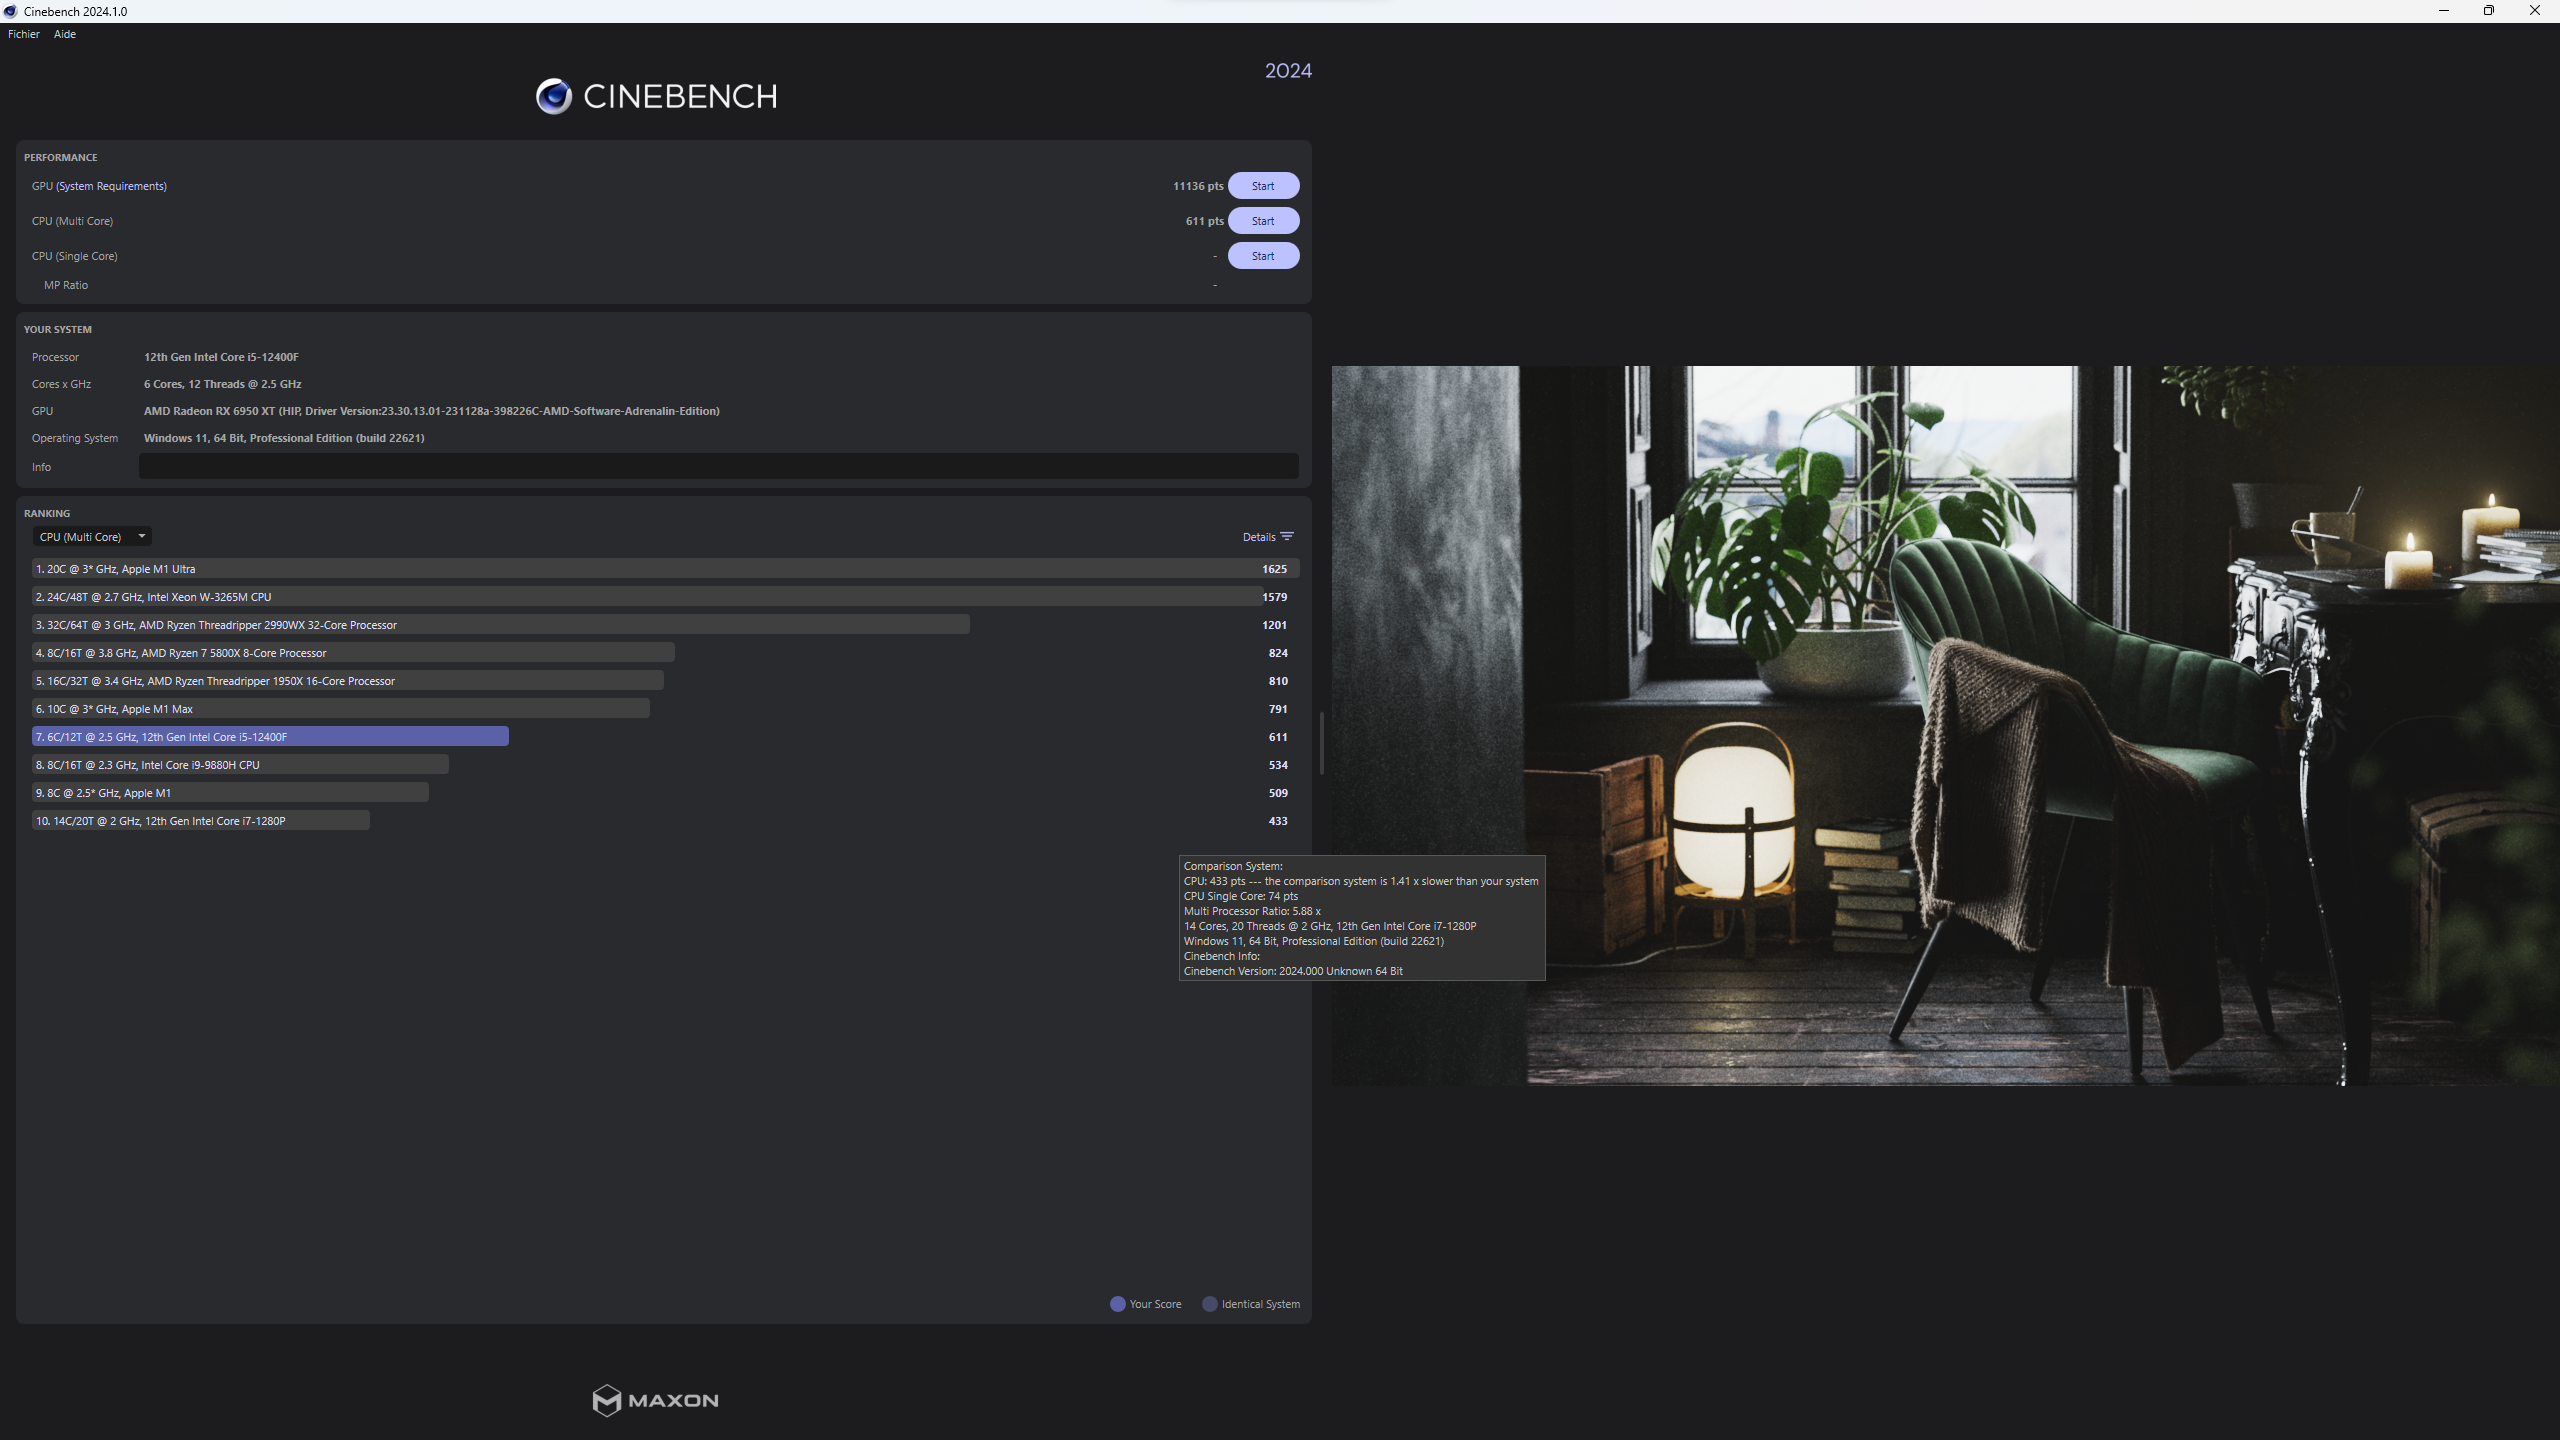
Task: Minimize the Cinebench window
Action: coord(2444,11)
